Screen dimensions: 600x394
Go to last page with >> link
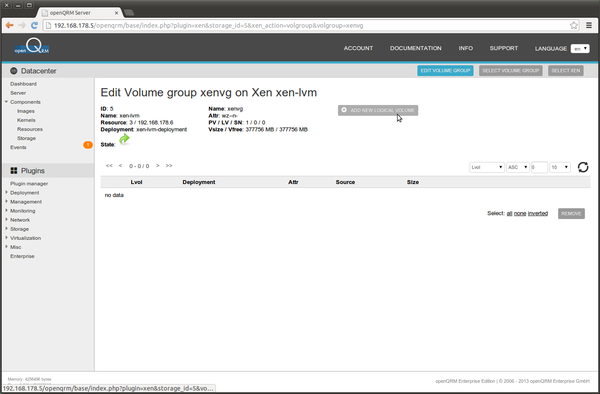[169, 166]
